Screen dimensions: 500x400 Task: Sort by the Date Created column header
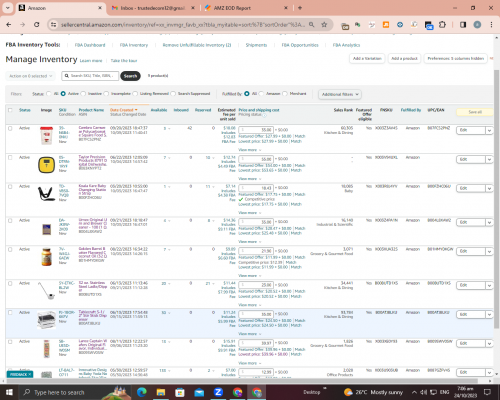click(123, 110)
